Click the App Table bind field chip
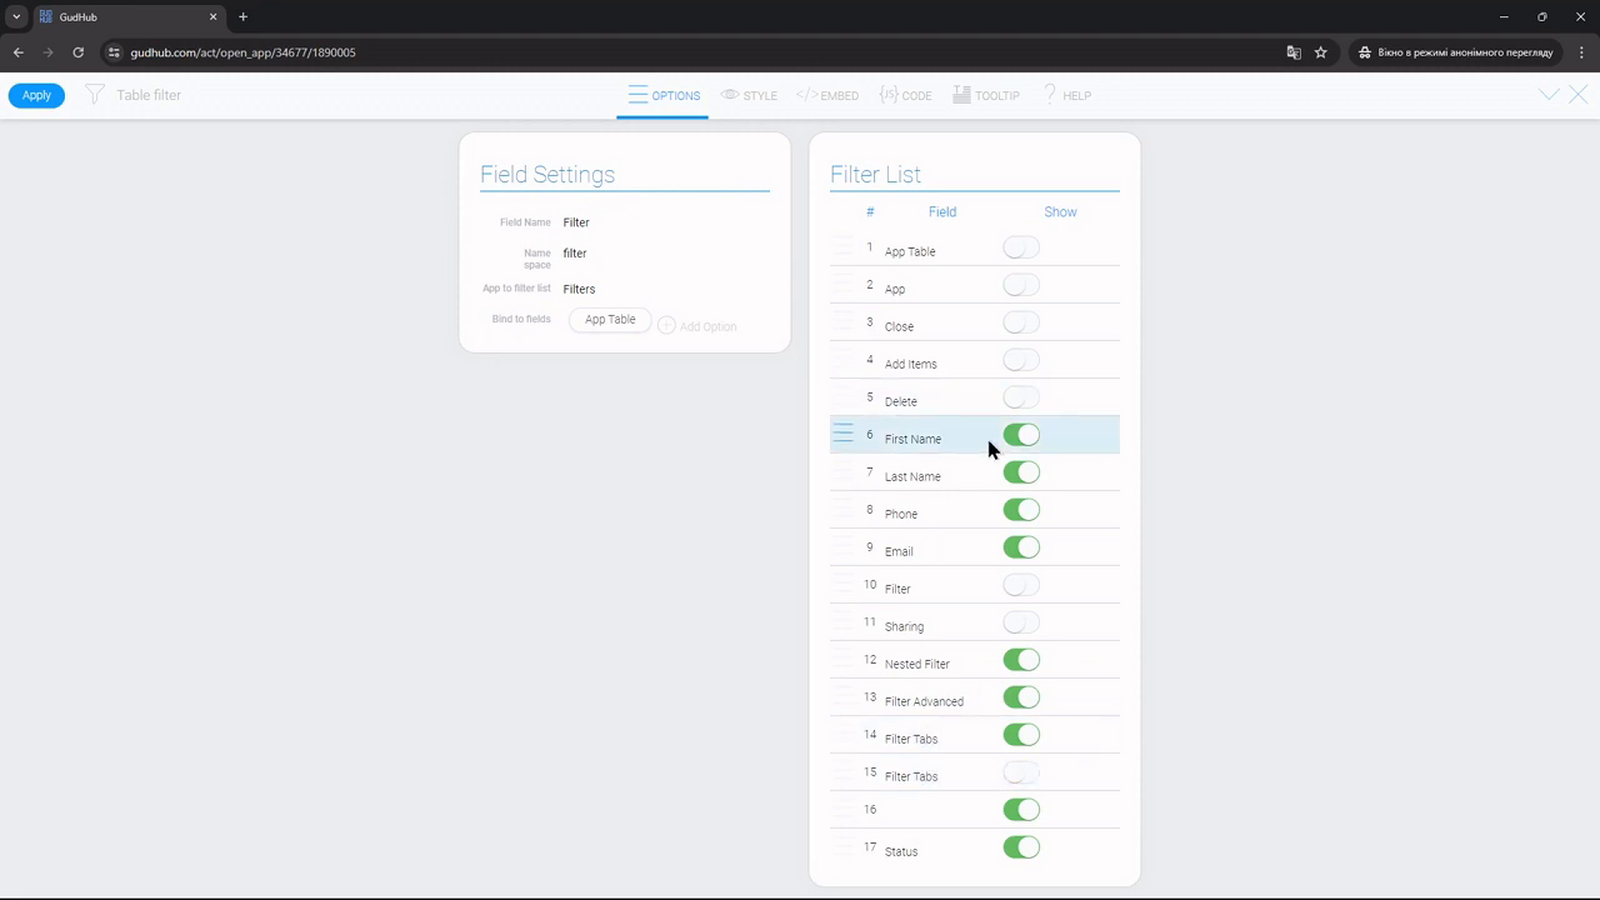The height and width of the screenshot is (900, 1600). pos(610,320)
